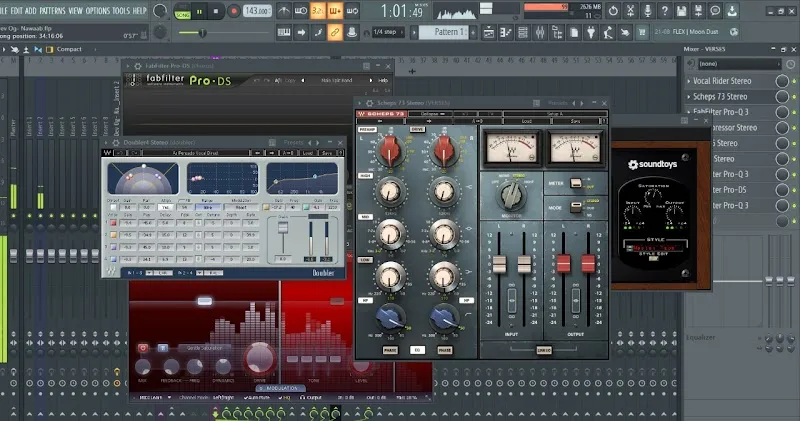The width and height of the screenshot is (800, 421).
Task: Toggle the multilink to controllers link icon
Action: click(335, 33)
